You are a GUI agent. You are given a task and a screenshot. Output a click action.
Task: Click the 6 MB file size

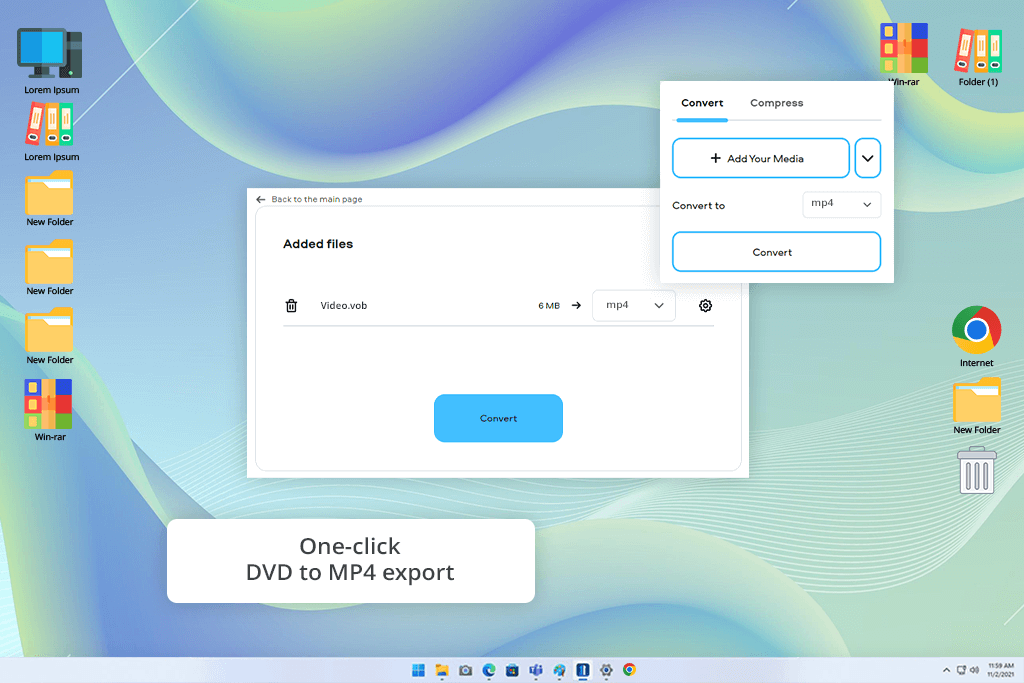(x=549, y=306)
